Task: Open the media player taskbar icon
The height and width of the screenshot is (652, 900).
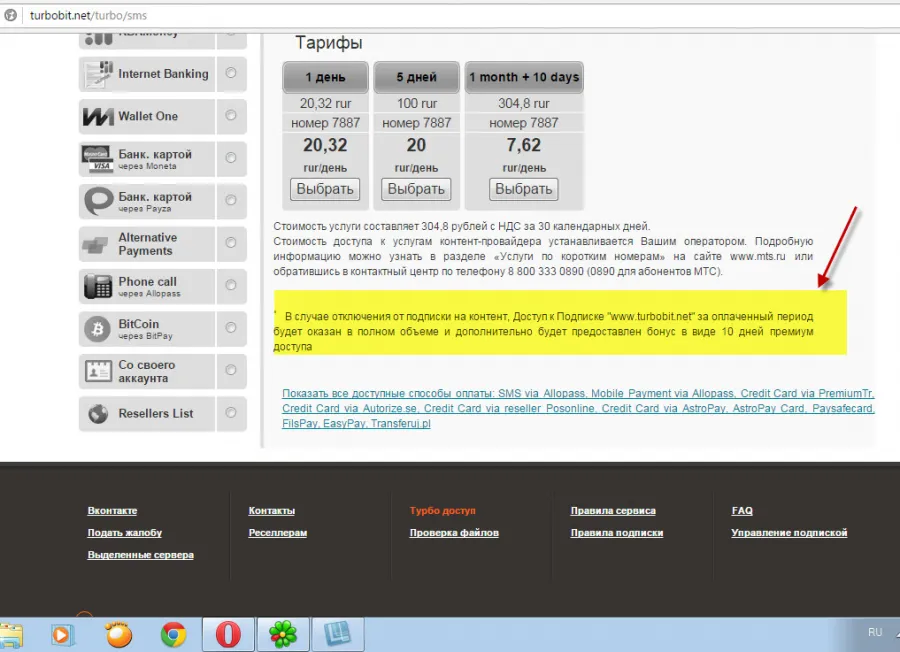Action: point(62,635)
